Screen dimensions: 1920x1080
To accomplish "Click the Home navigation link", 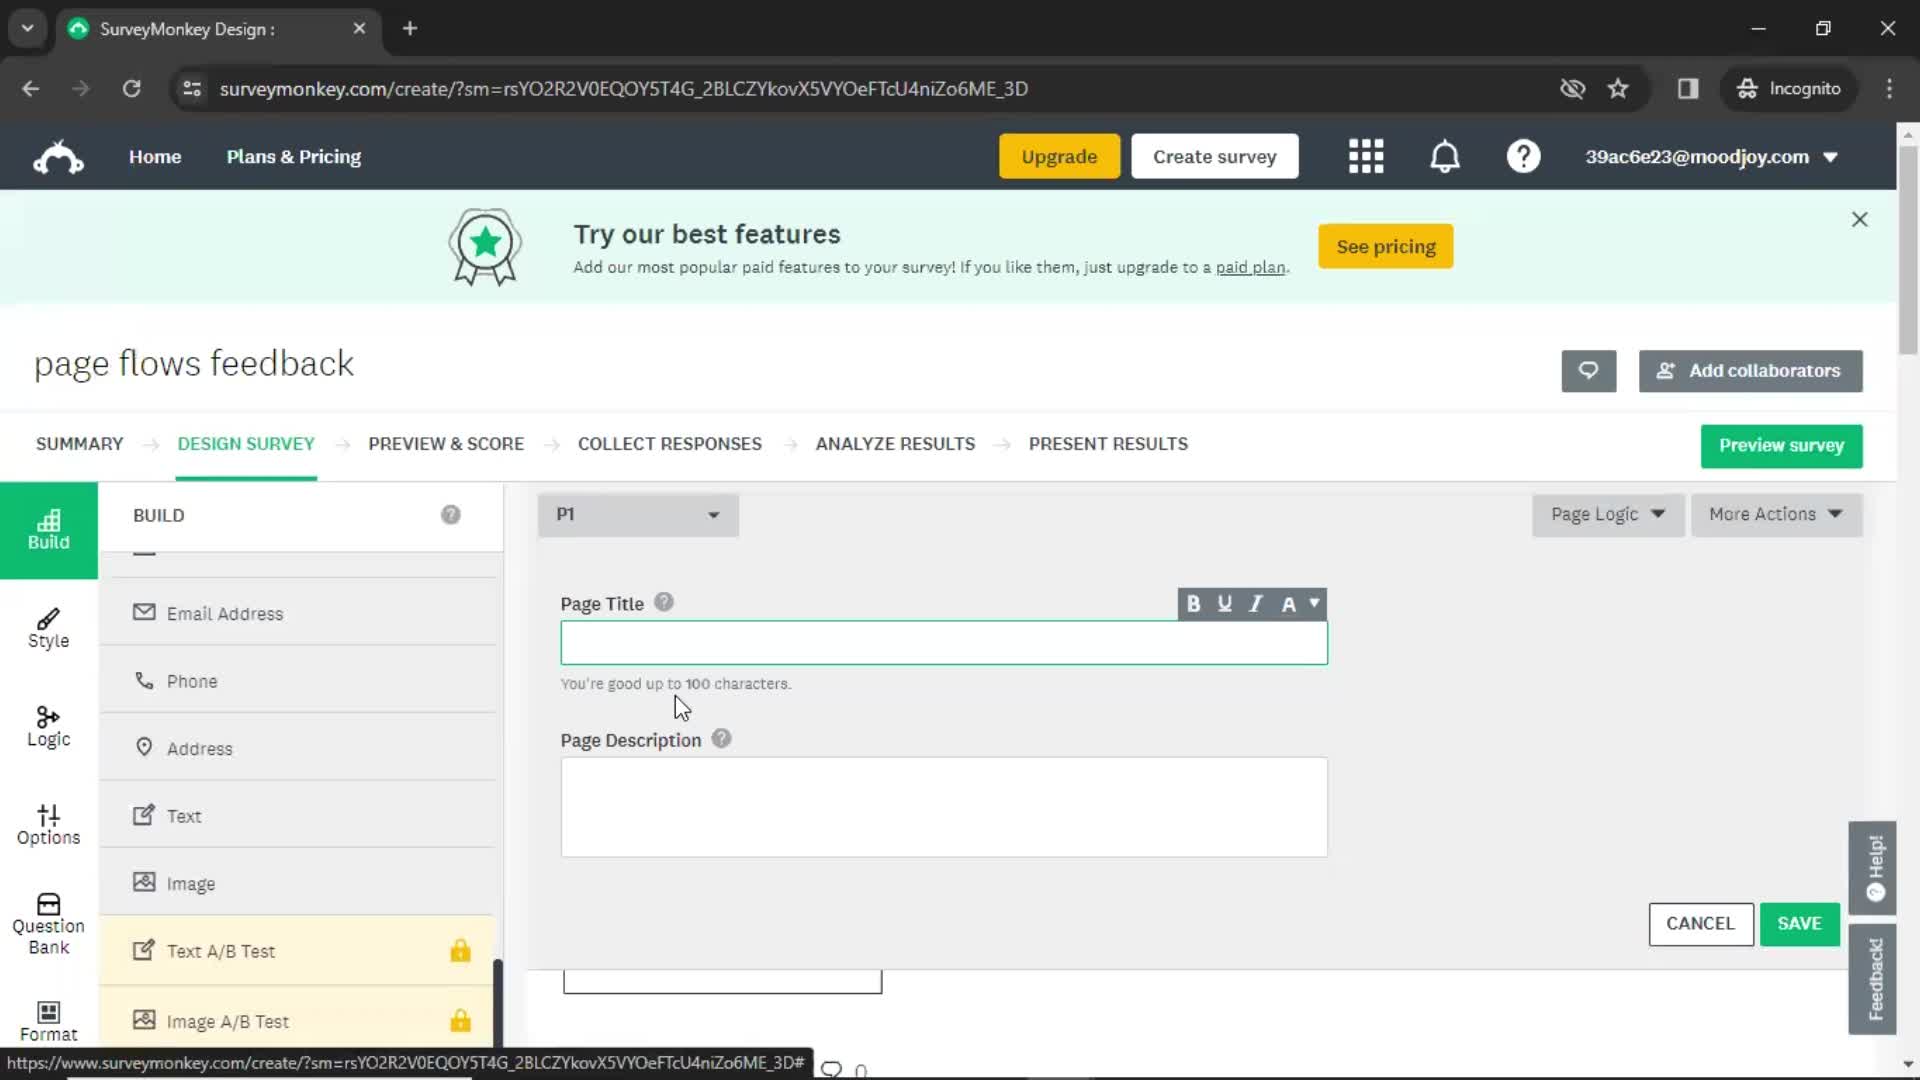I will [x=155, y=157].
